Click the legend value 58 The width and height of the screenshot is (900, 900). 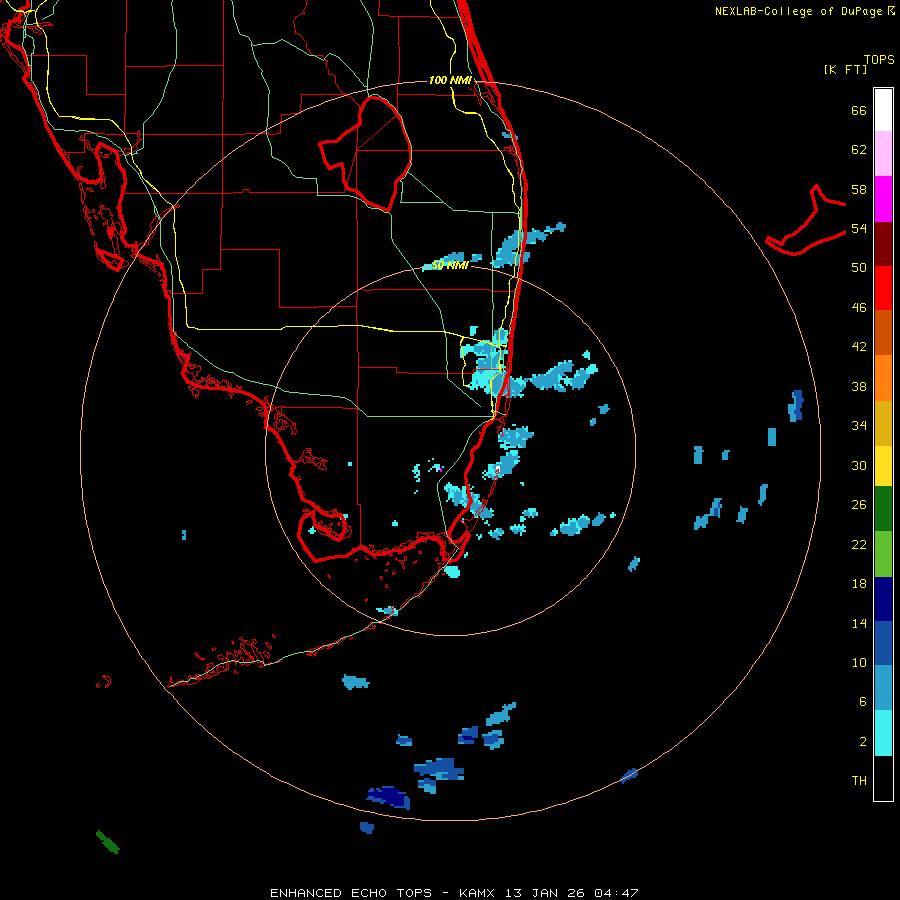pyautogui.click(x=859, y=189)
